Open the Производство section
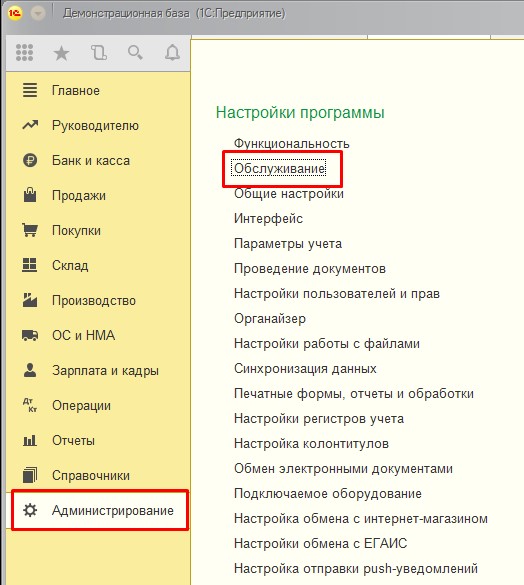 coord(94,301)
